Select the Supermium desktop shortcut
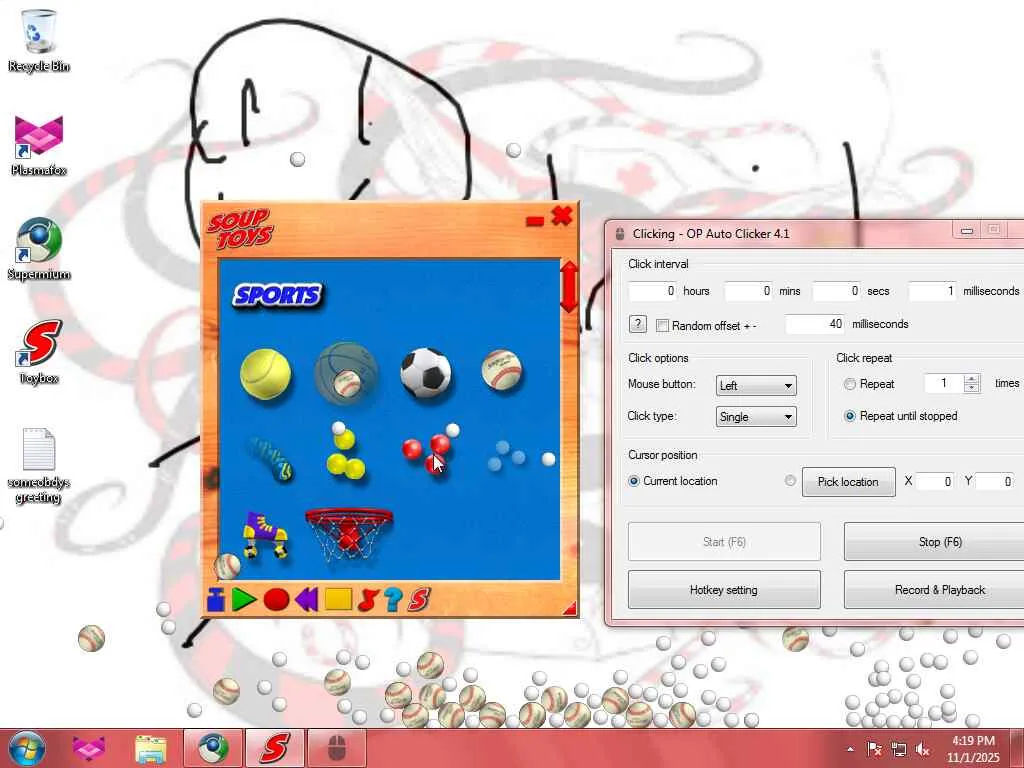Image resolution: width=1024 pixels, height=768 pixels. 39,249
